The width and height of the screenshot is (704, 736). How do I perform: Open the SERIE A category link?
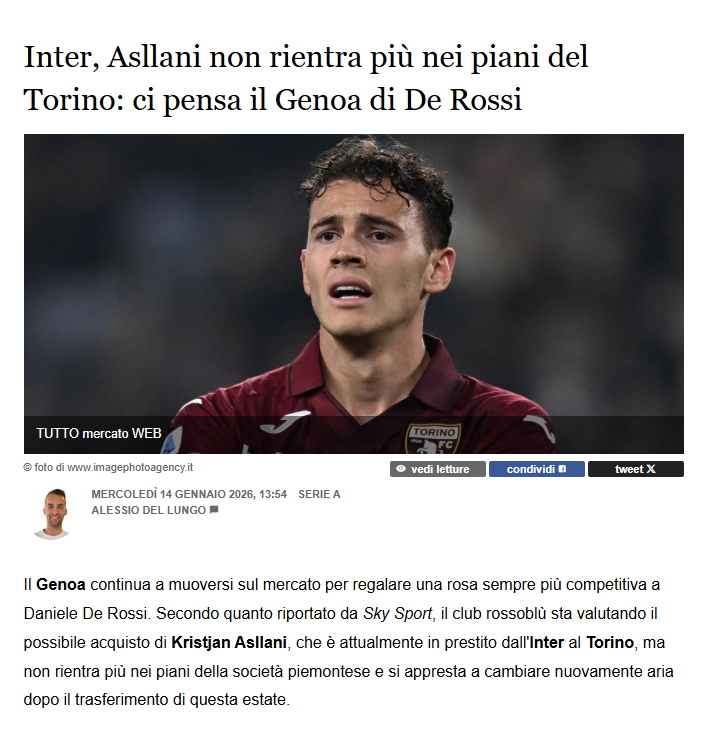click(319, 494)
